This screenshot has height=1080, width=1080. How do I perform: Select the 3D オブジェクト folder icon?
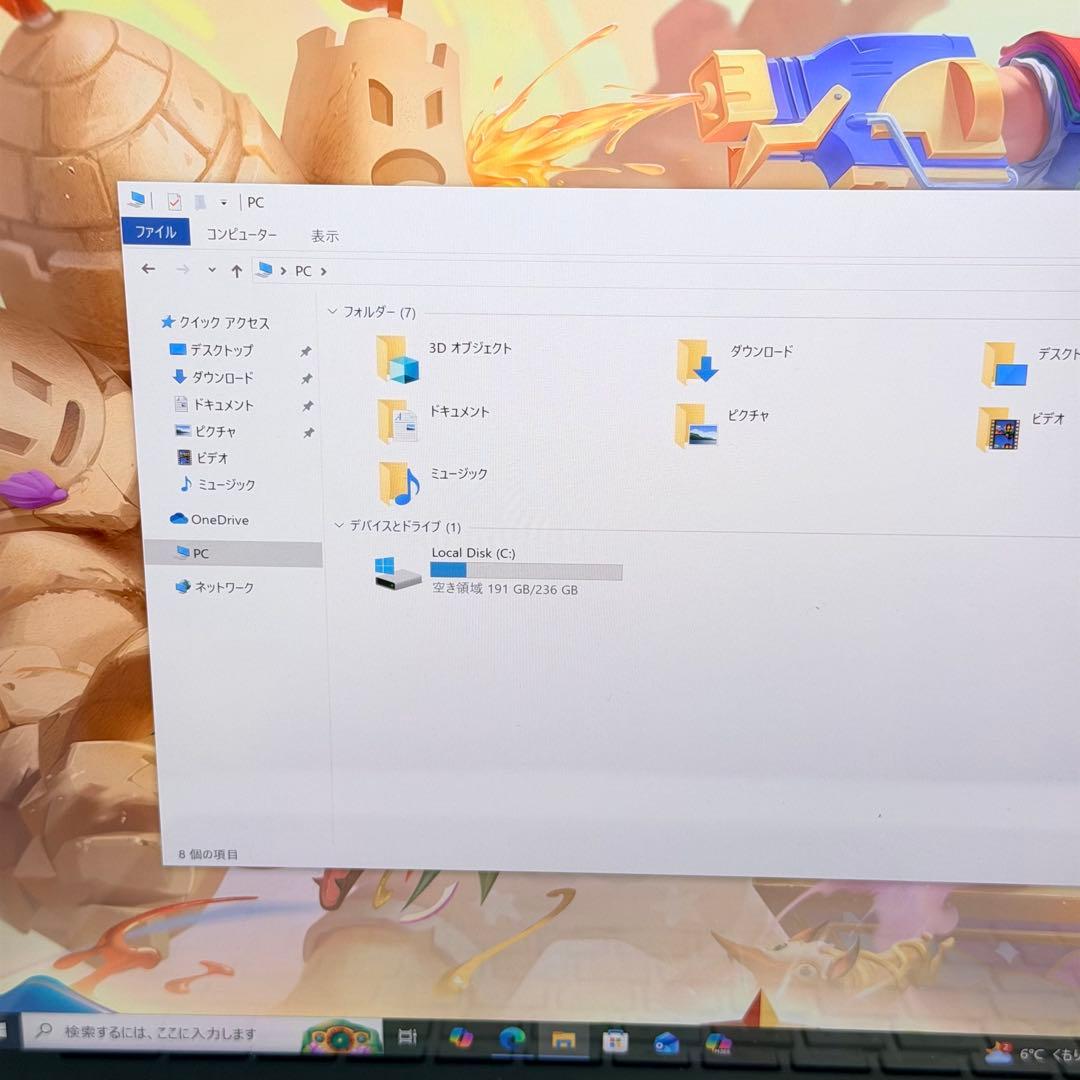pyautogui.click(x=397, y=358)
